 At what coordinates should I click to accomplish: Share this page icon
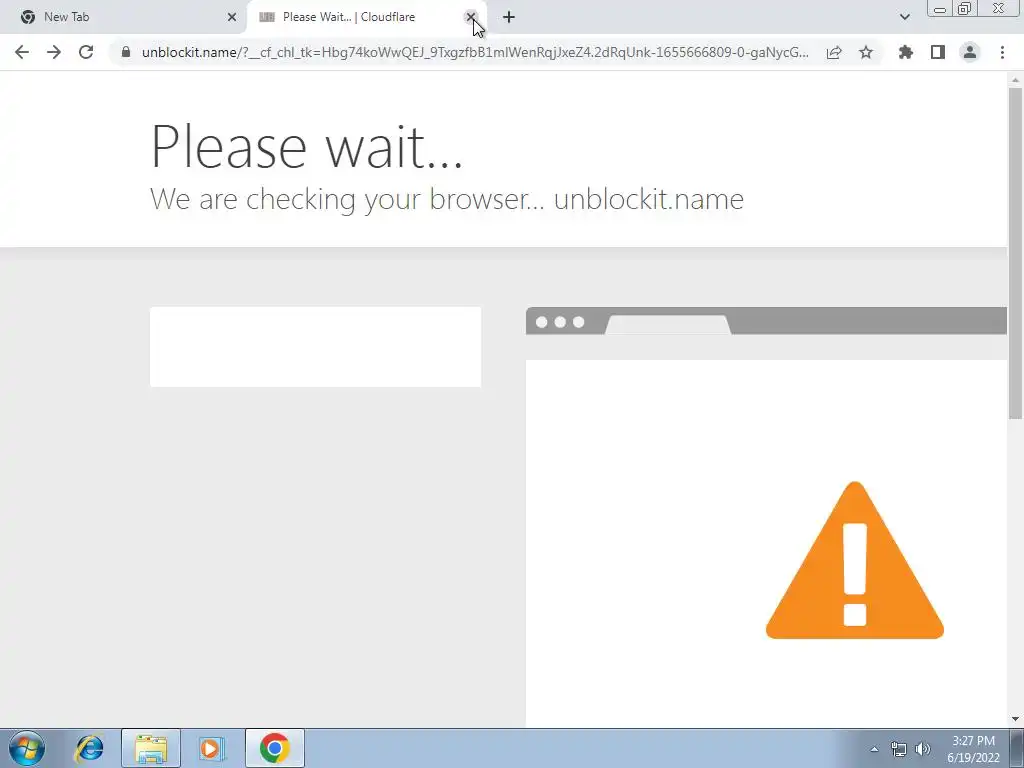click(x=834, y=52)
